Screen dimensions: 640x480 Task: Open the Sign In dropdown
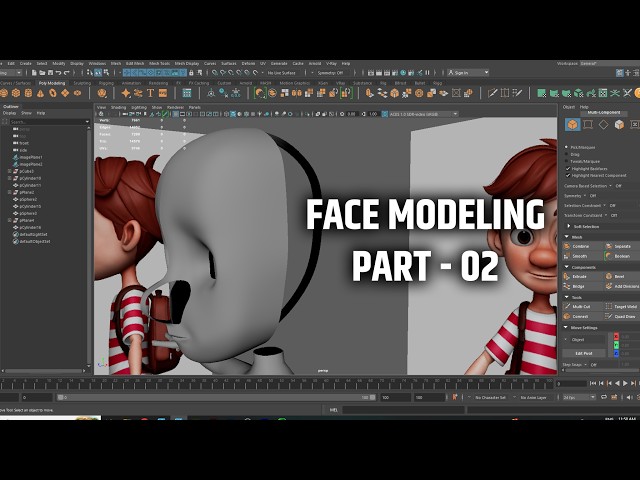coord(468,73)
